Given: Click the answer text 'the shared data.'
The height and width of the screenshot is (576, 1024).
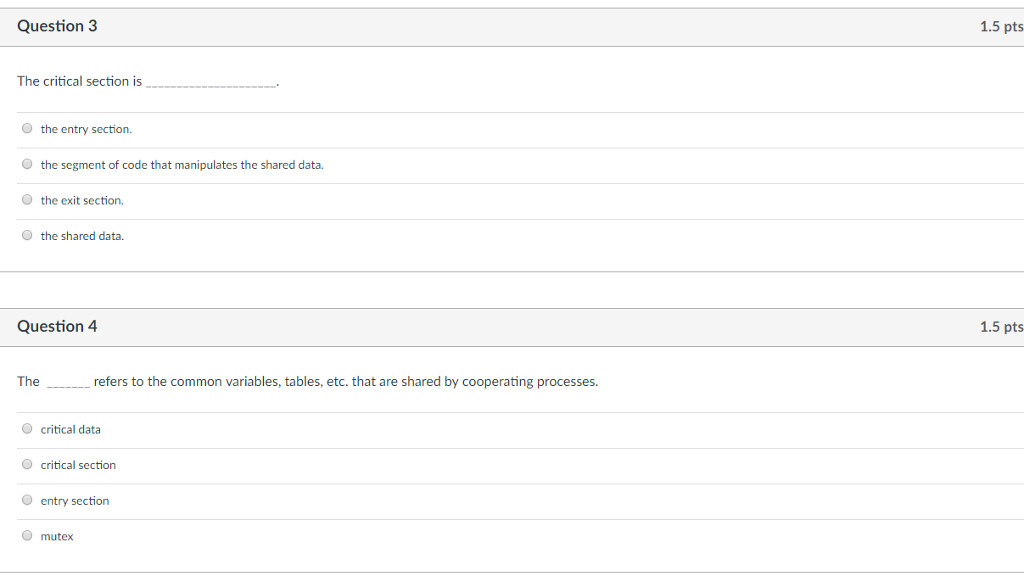Looking at the screenshot, I should pyautogui.click(x=82, y=236).
